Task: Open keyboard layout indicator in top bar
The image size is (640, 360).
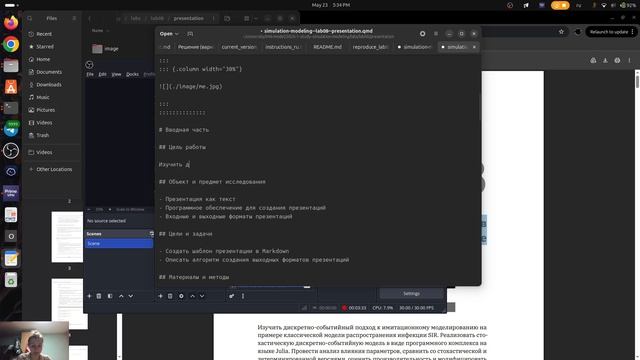Action: (x=578, y=5)
